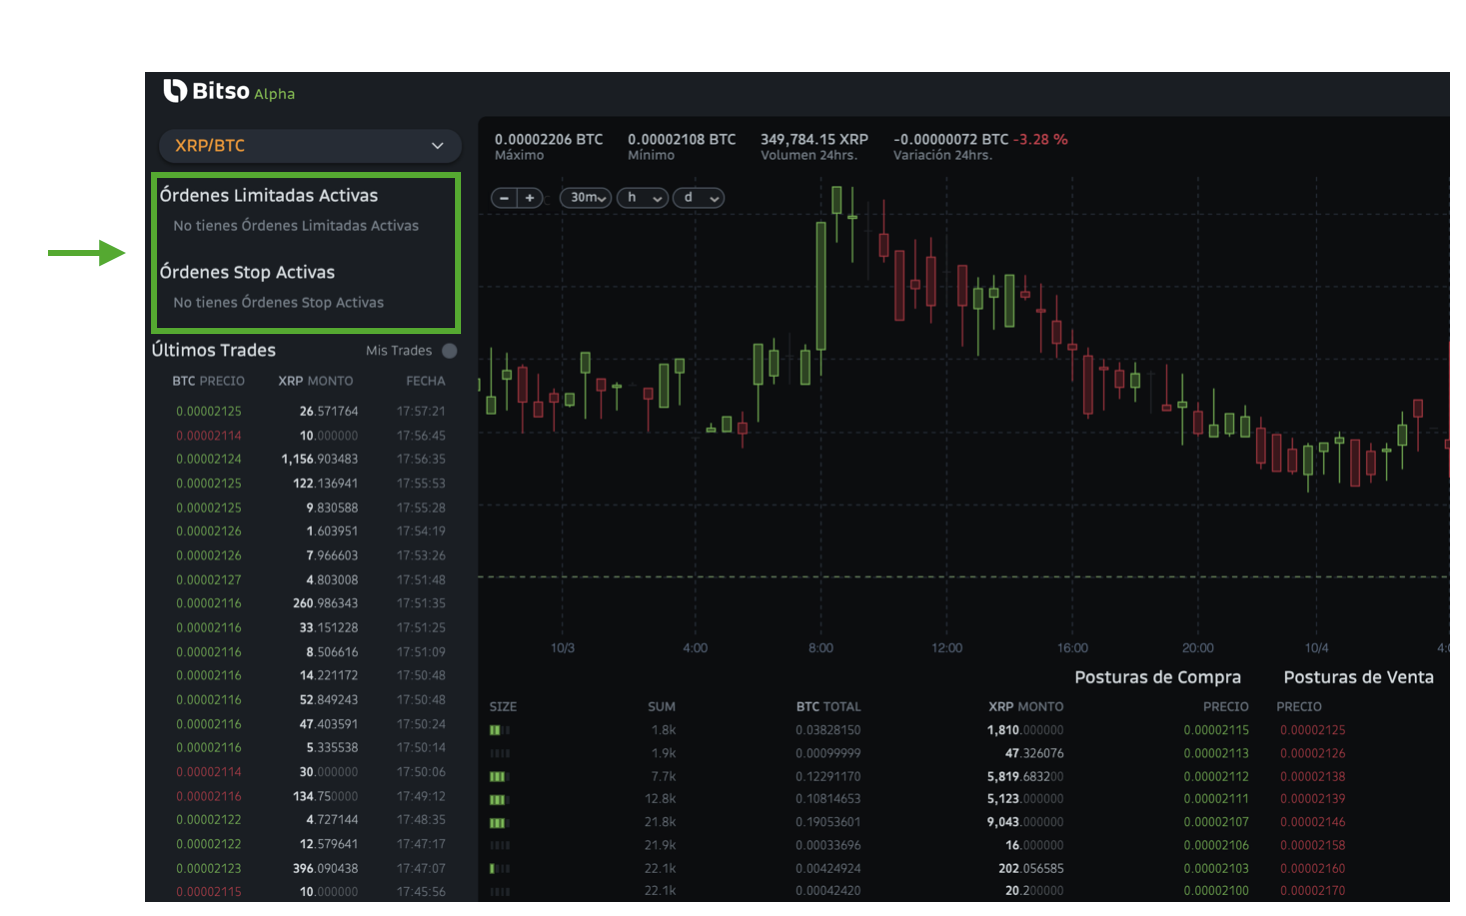
Task: Click the Variación 24hrs -3.28% value
Action: coord(1039,139)
